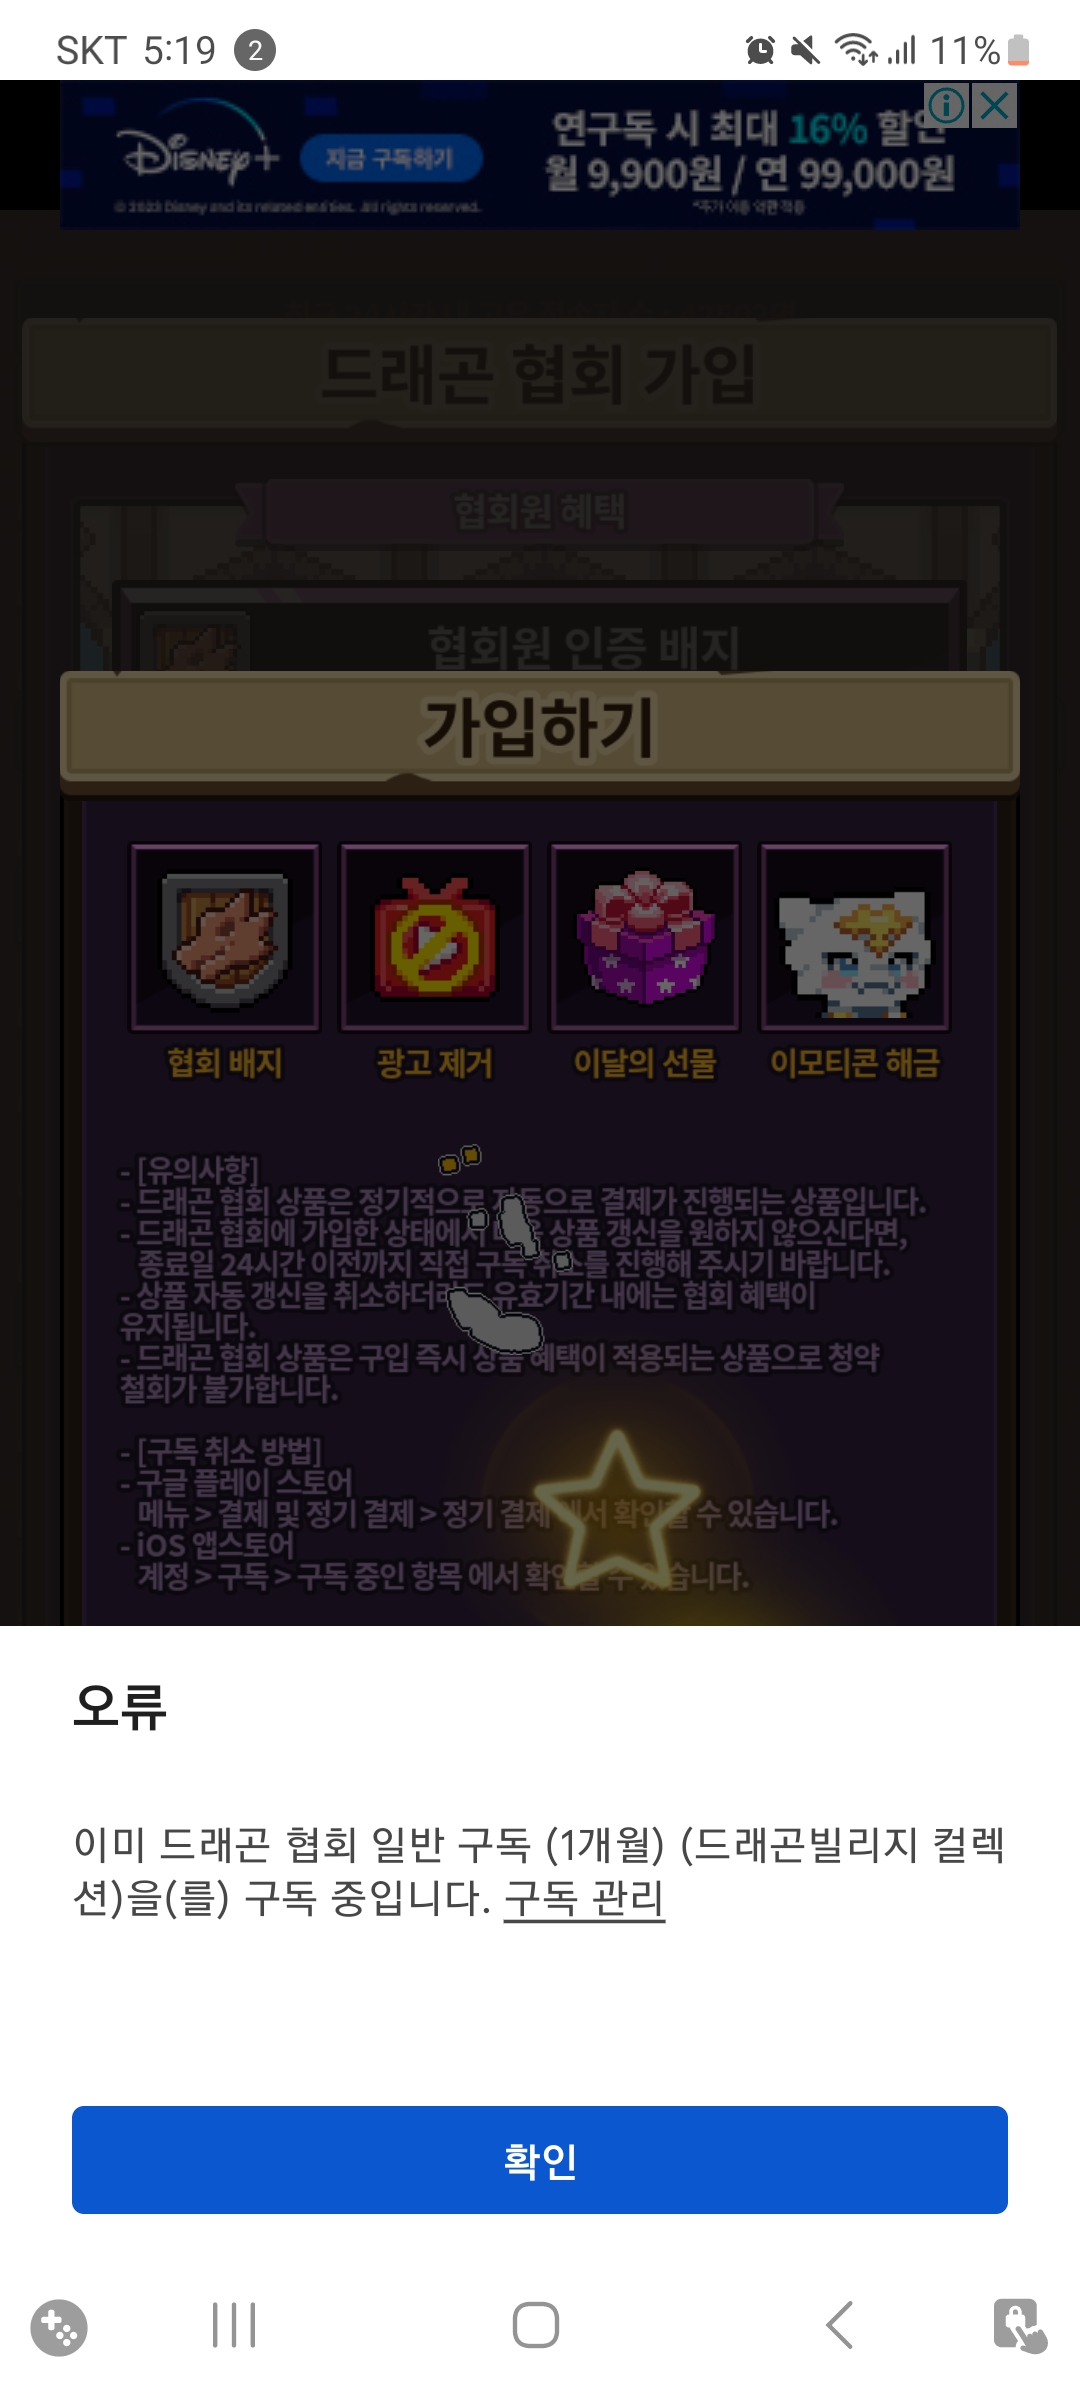Tap the 이달의 선물 gift box icon
This screenshot has height=2400, width=1080.
(x=645, y=937)
